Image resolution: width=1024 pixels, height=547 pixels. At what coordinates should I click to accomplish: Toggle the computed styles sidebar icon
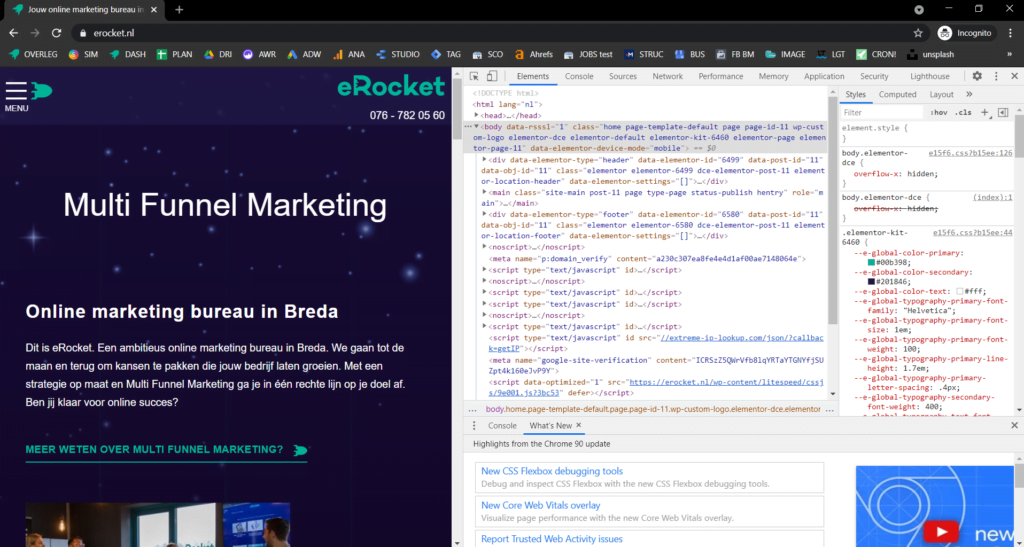point(1003,112)
